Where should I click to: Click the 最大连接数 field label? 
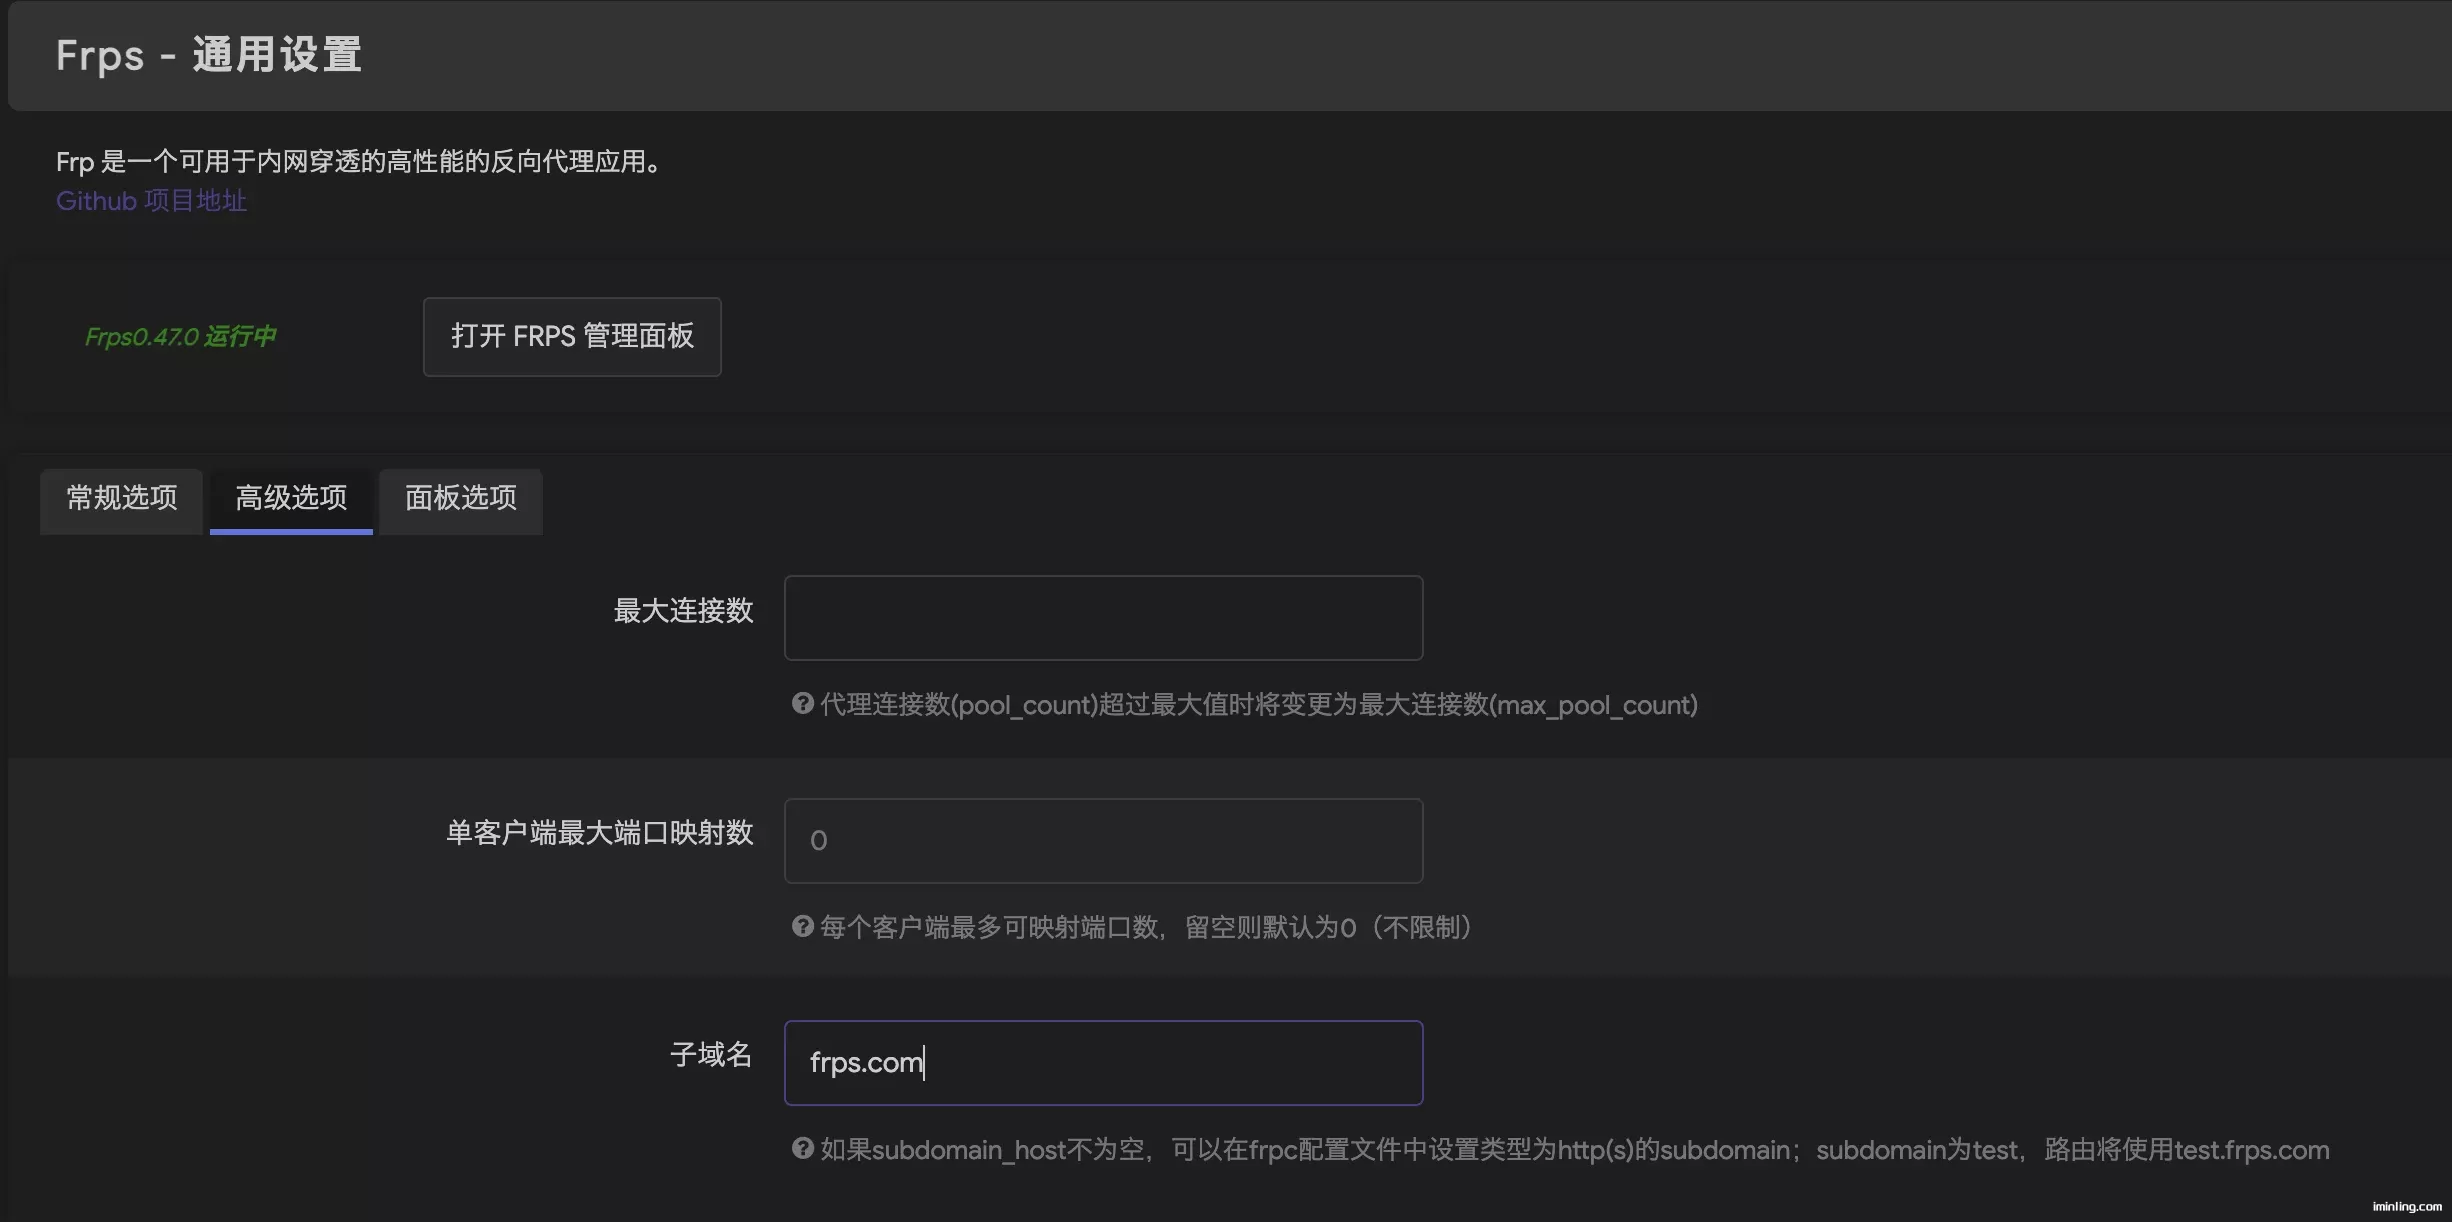click(683, 611)
